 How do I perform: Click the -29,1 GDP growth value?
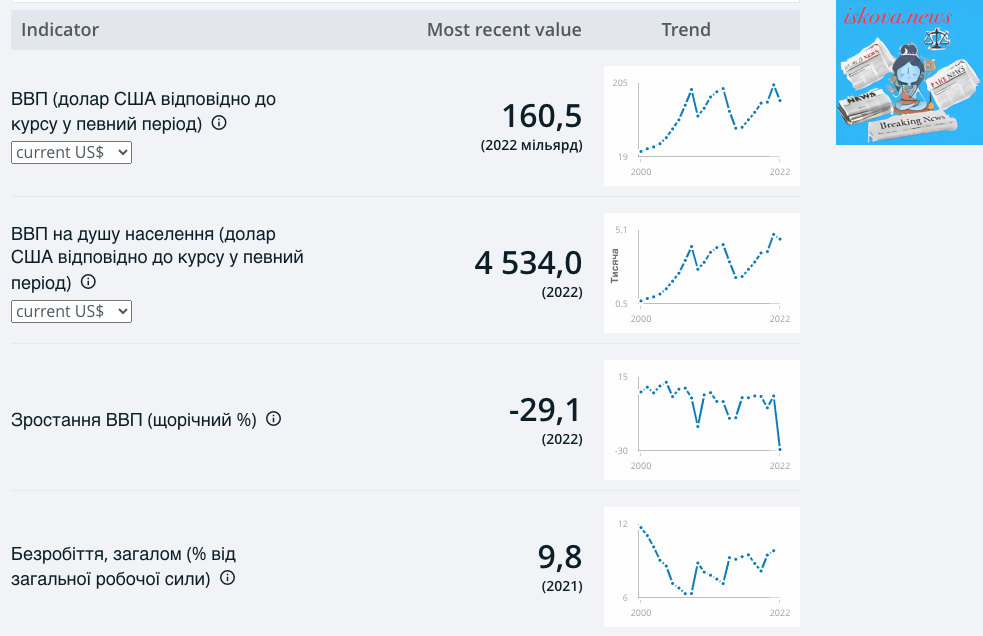(545, 410)
